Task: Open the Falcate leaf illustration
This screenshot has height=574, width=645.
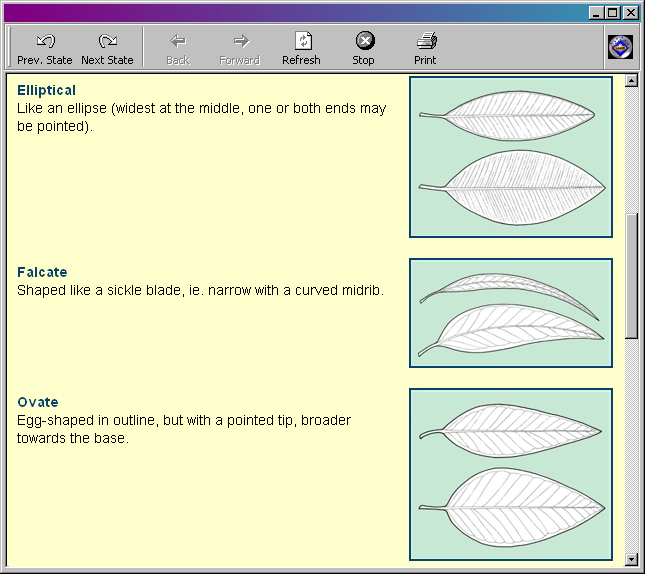Action: 511,313
